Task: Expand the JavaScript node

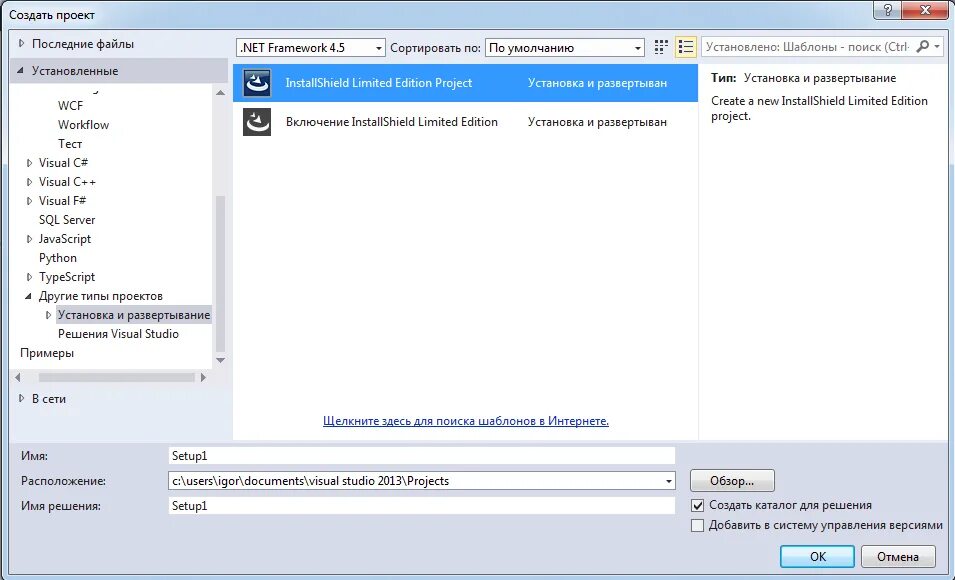Action: point(29,239)
